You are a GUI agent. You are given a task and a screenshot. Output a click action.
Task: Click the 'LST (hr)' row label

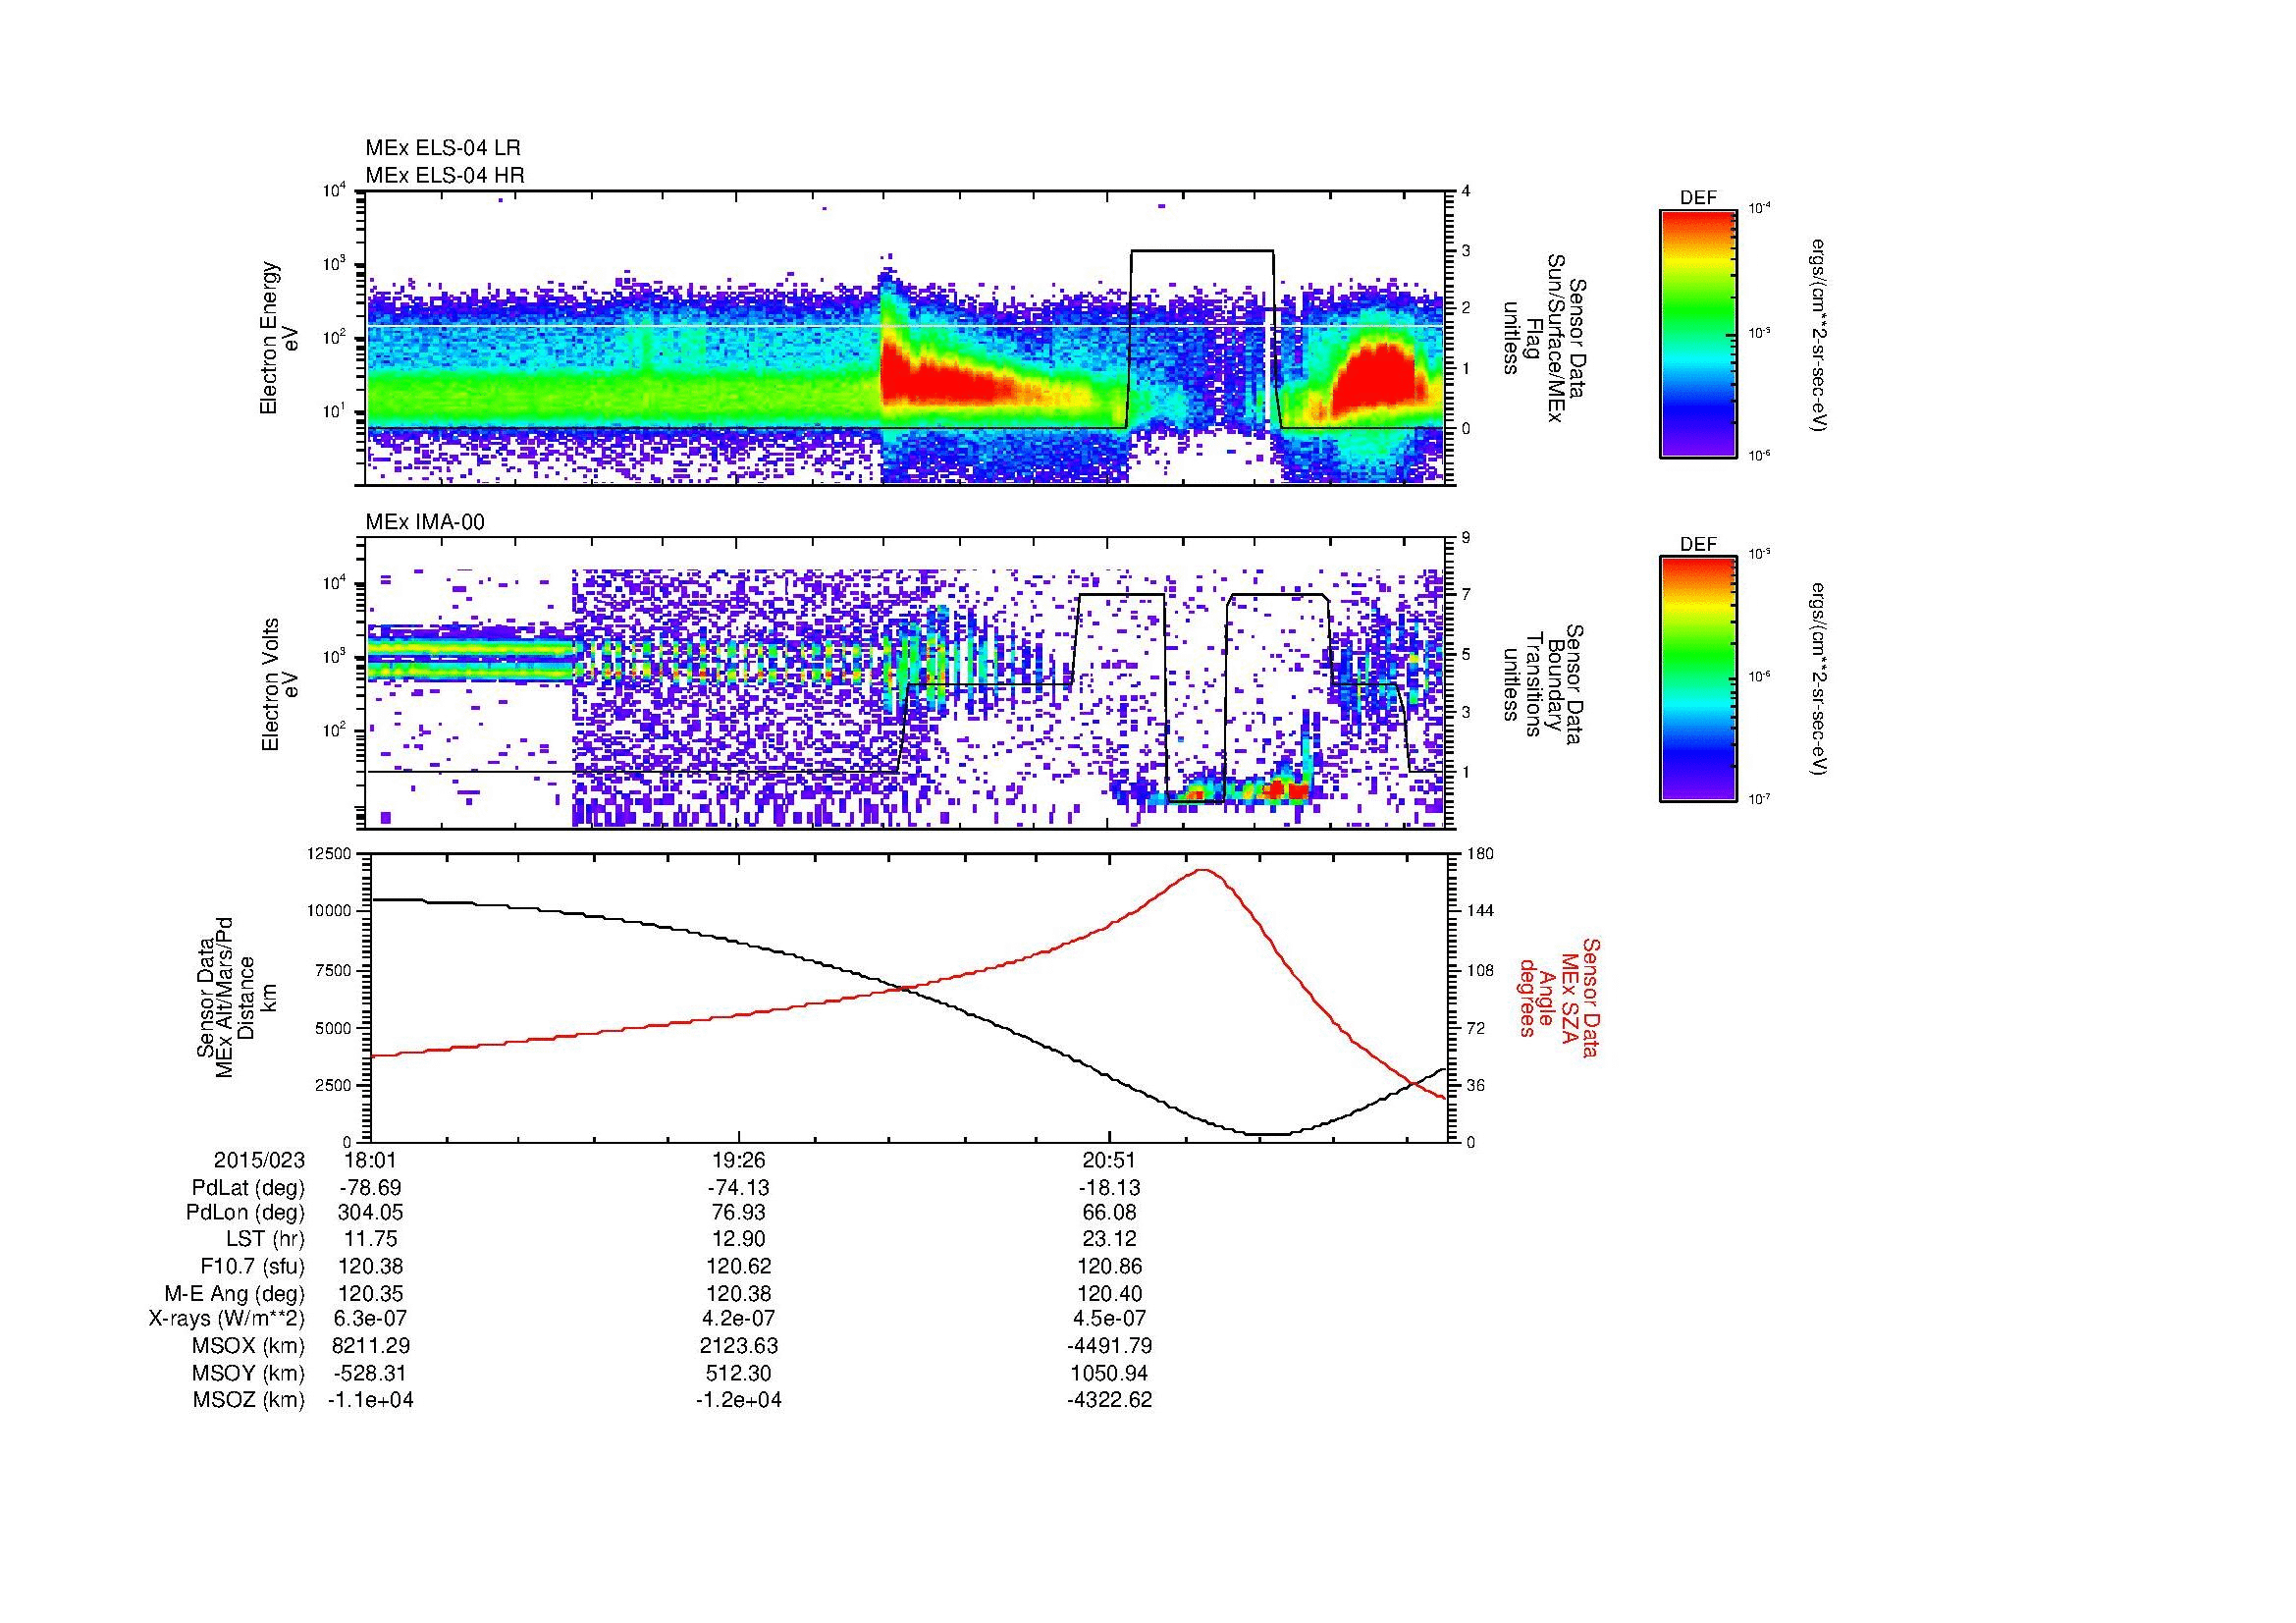click(x=265, y=1239)
